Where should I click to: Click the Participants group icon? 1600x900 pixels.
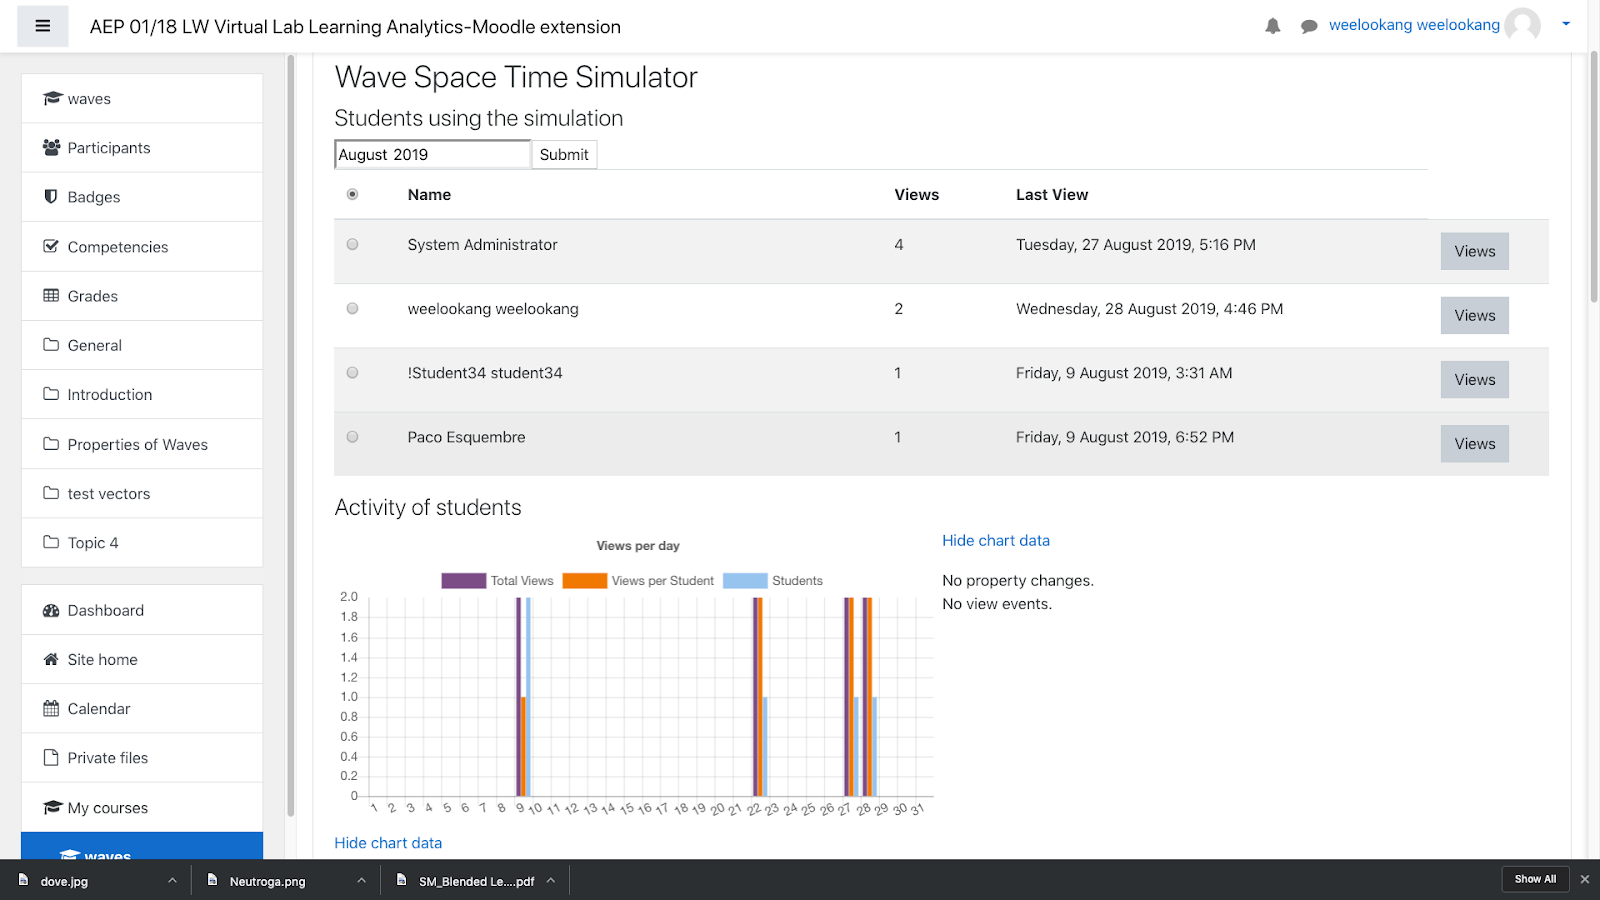click(x=52, y=148)
